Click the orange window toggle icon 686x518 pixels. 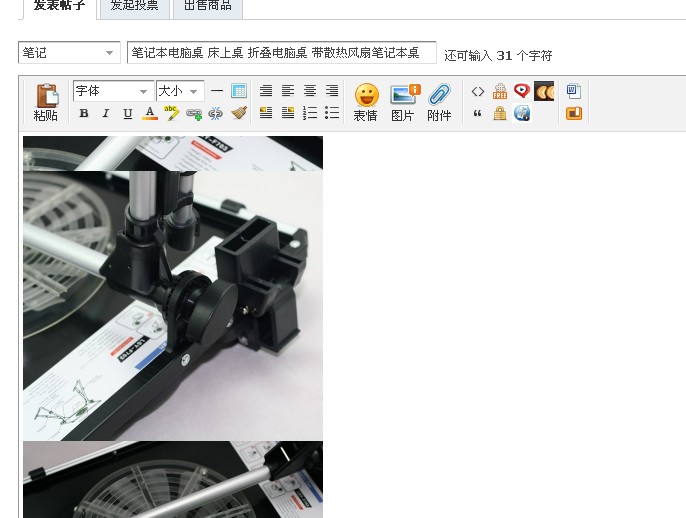pyautogui.click(x=574, y=114)
